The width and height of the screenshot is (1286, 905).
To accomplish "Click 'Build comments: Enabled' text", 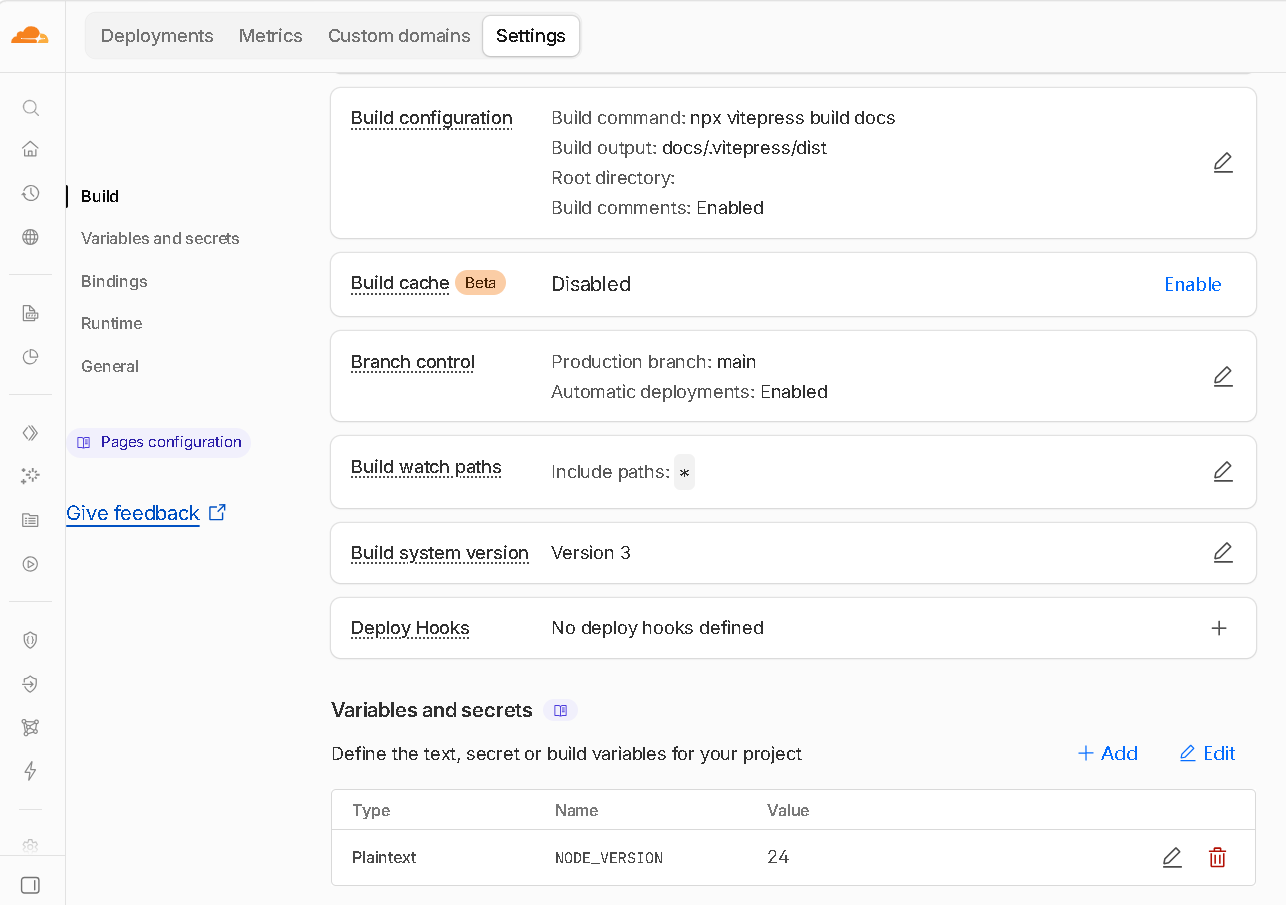I will [658, 208].
